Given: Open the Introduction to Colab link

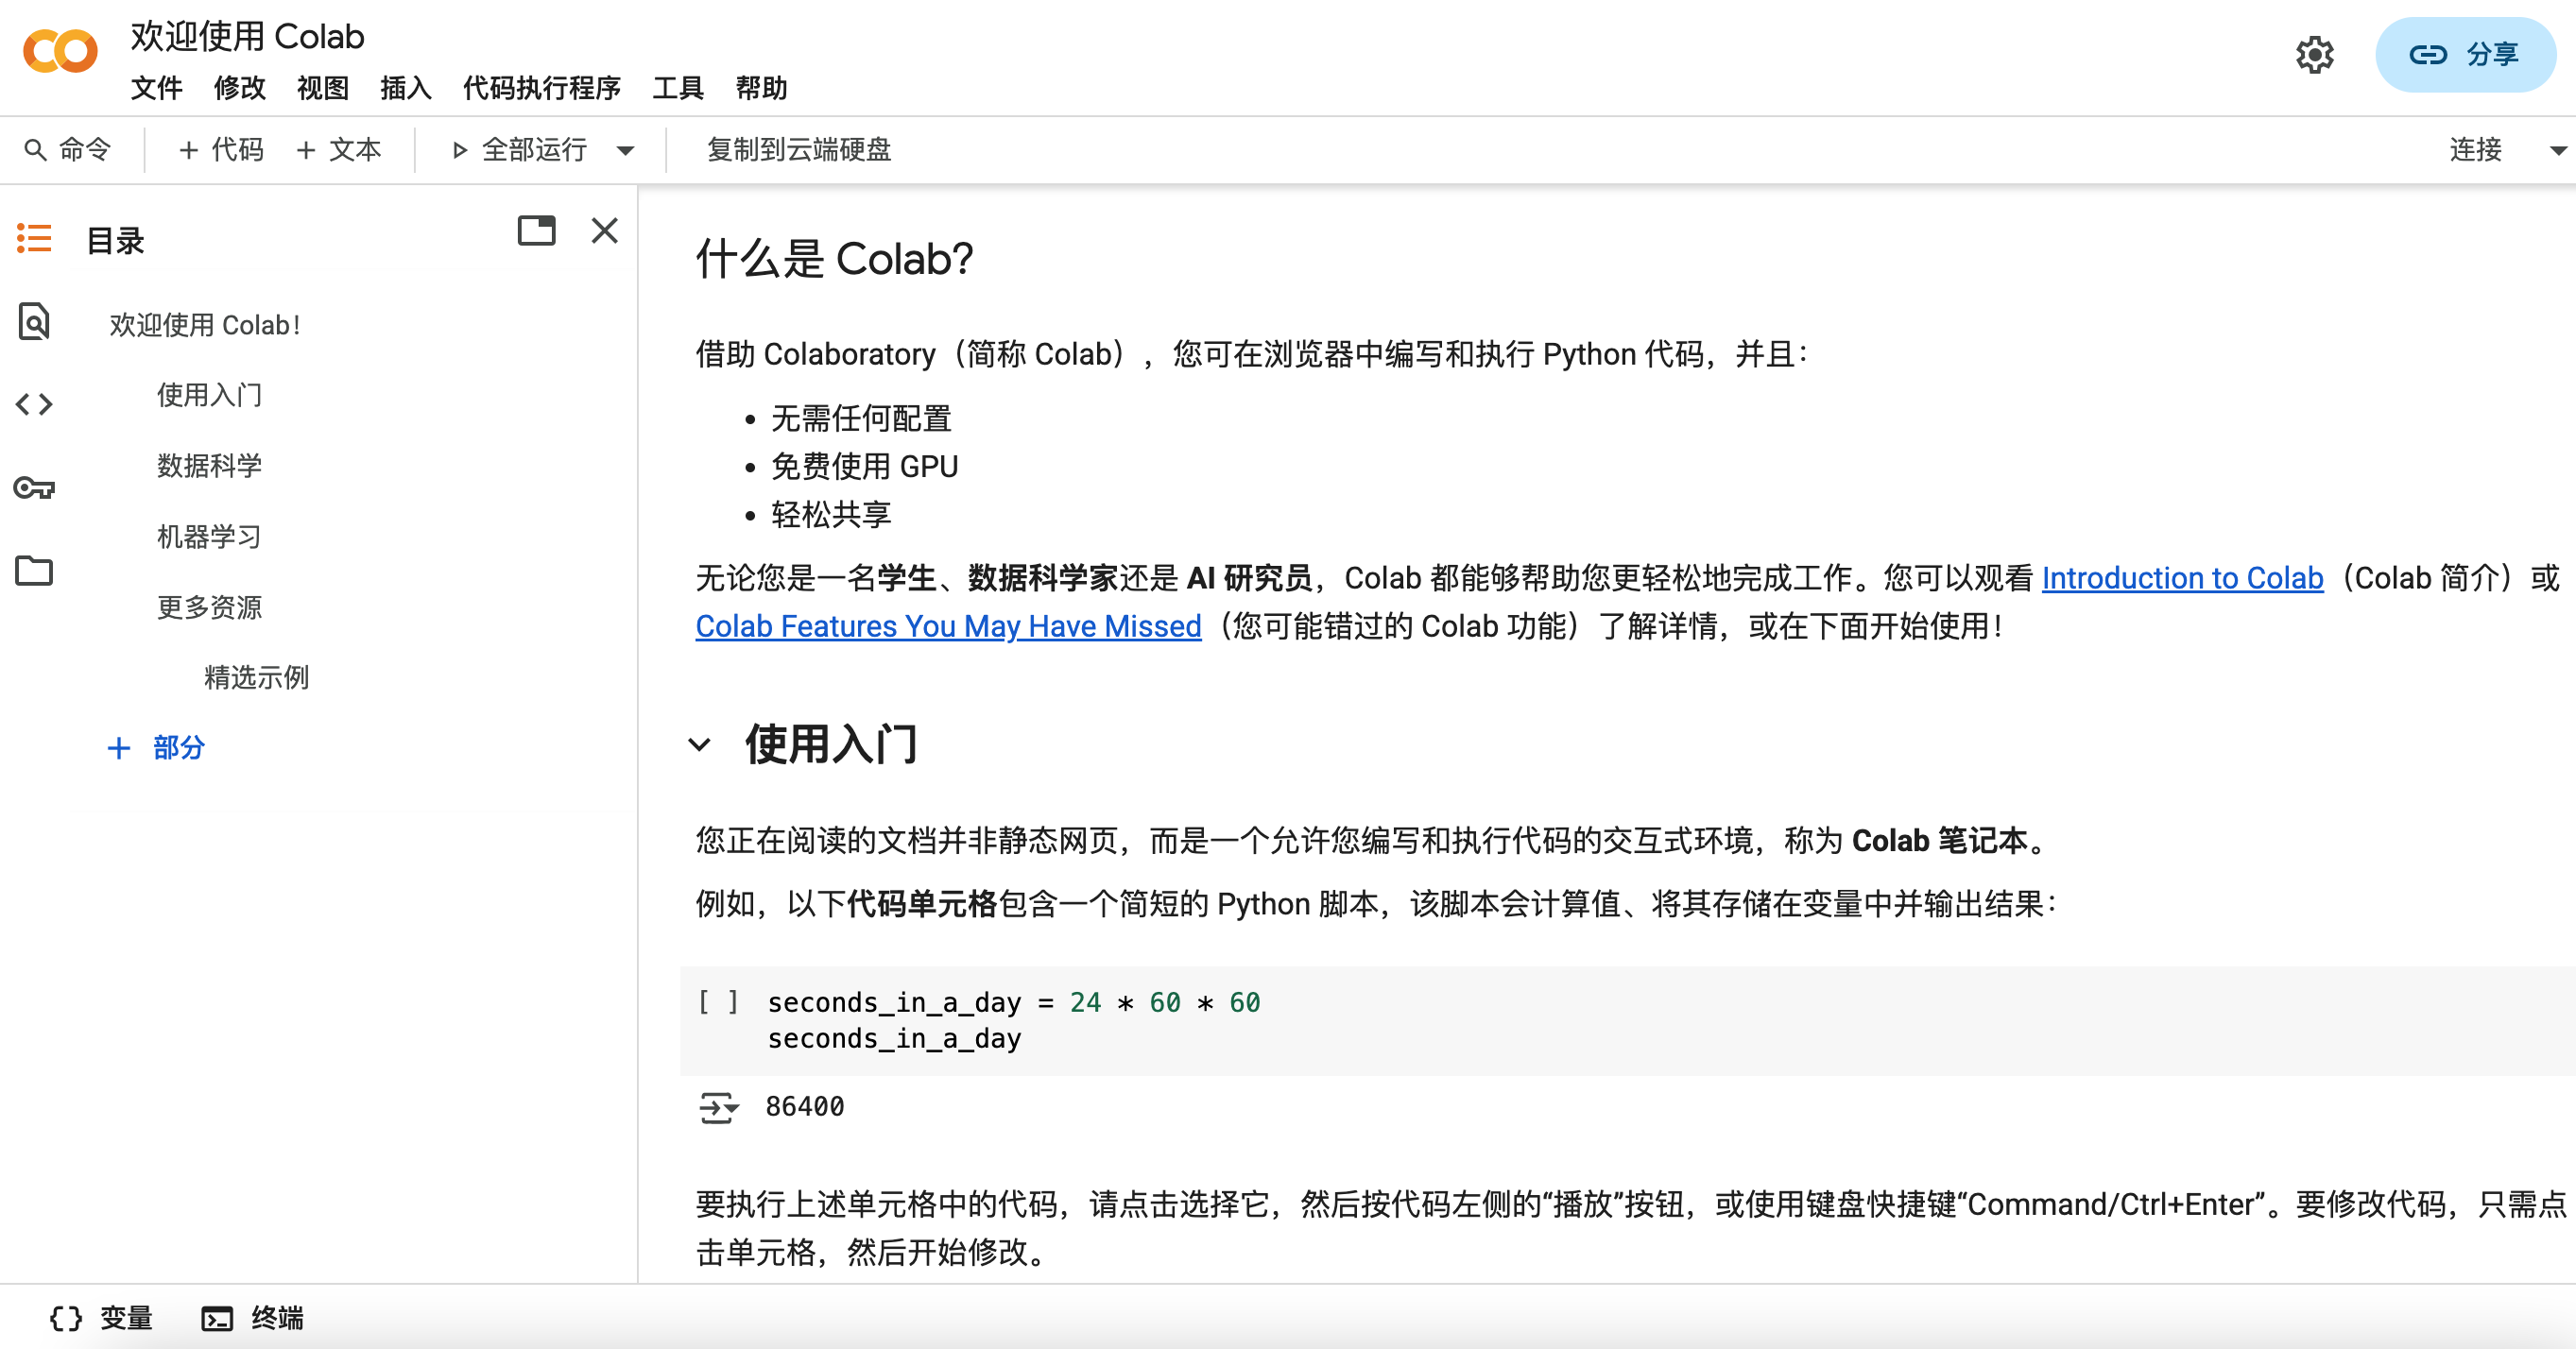Looking at the screenshot, I should tap(2181, 578).
